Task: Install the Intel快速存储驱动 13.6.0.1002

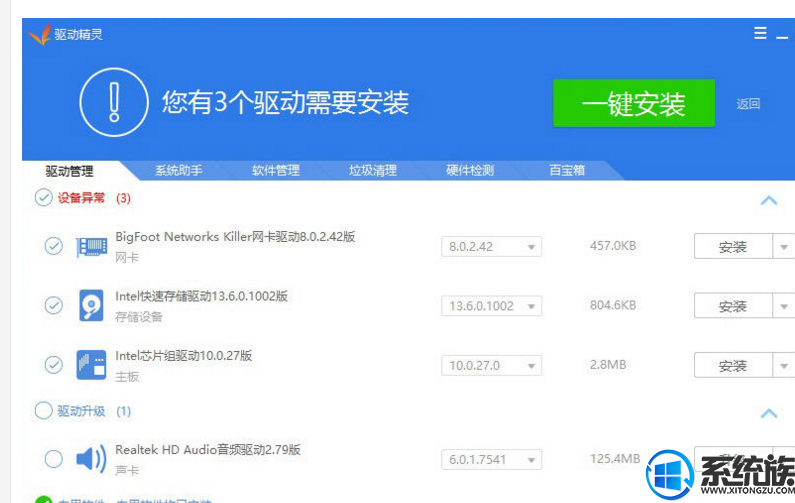Action: click(733, 306)
